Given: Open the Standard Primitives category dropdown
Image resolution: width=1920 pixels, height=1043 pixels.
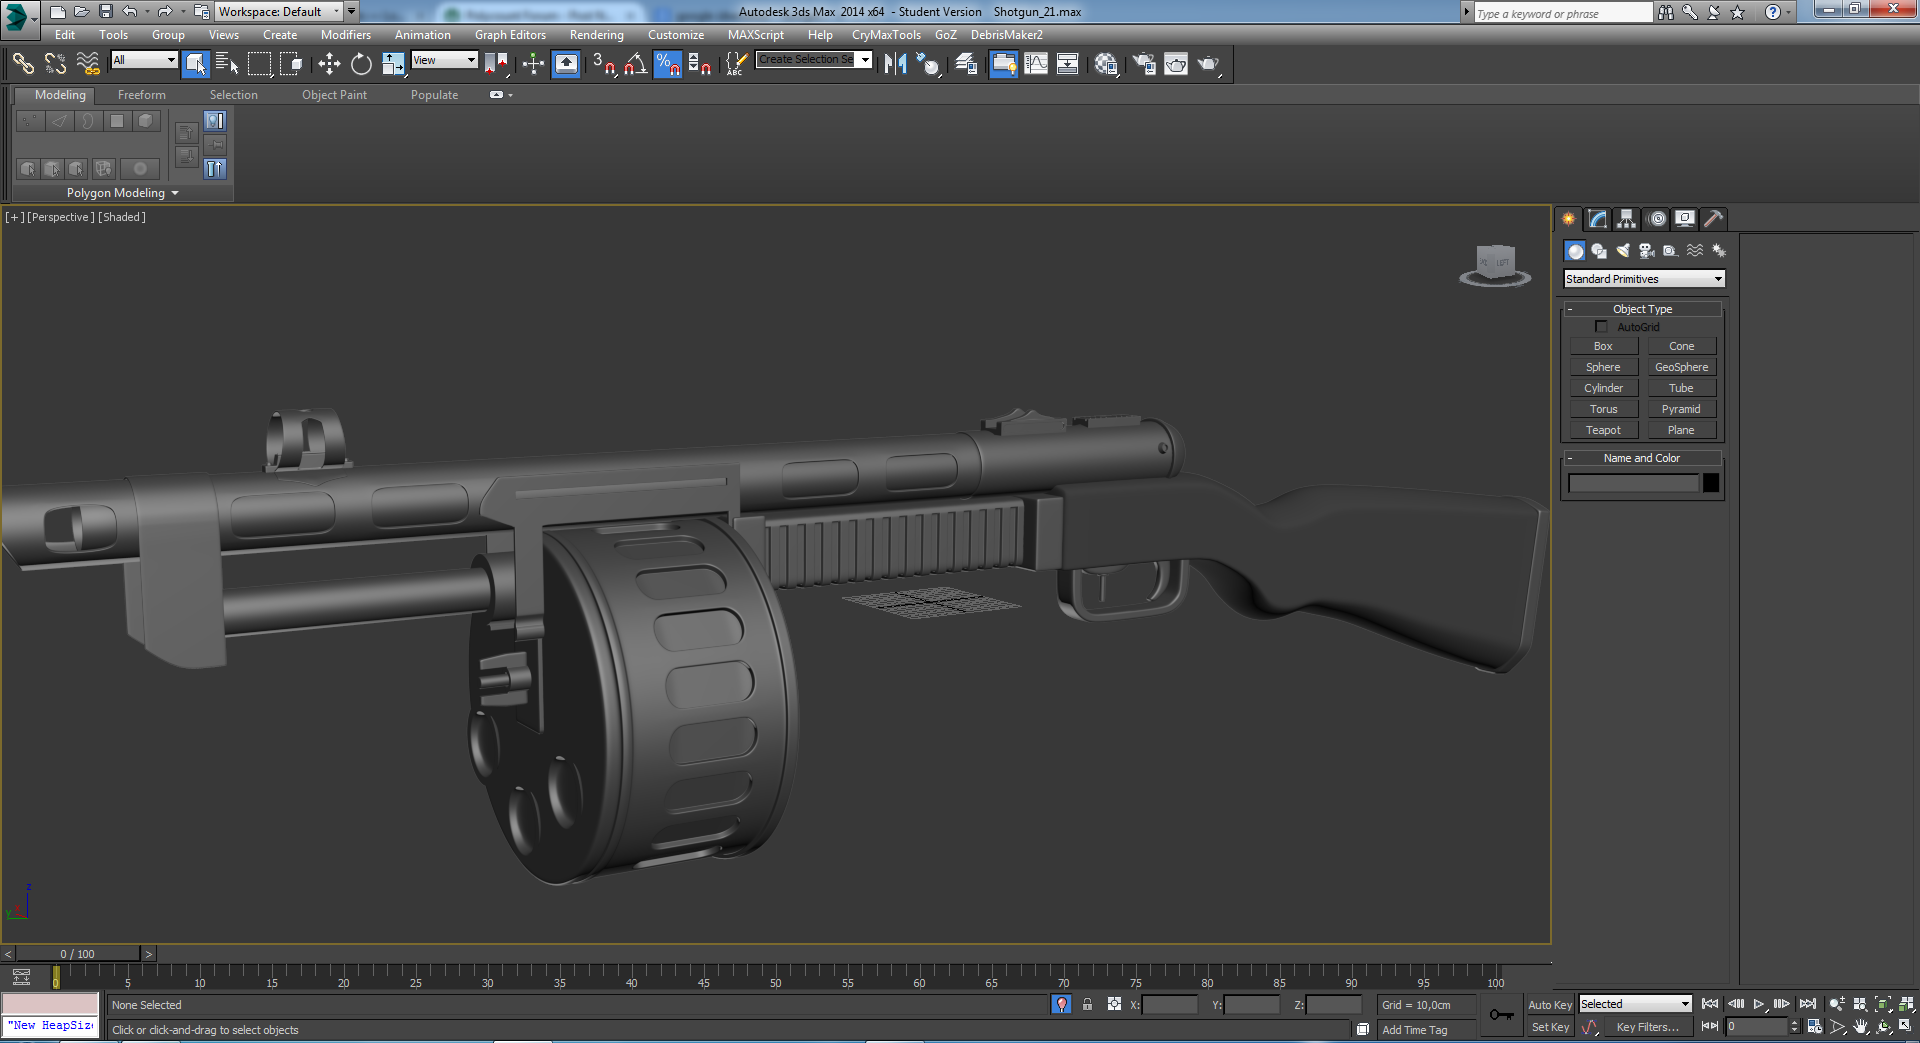Looking at the screenshot, I should (1644, 279).
